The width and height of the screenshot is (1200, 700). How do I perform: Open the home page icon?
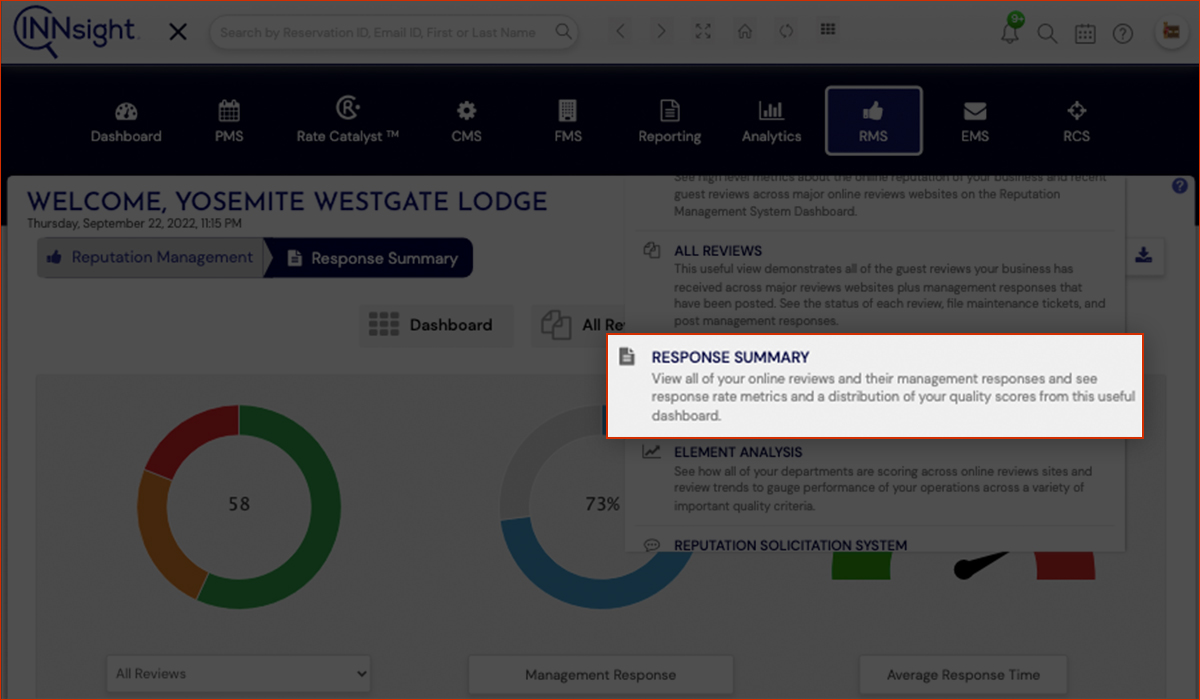(745, 31)
